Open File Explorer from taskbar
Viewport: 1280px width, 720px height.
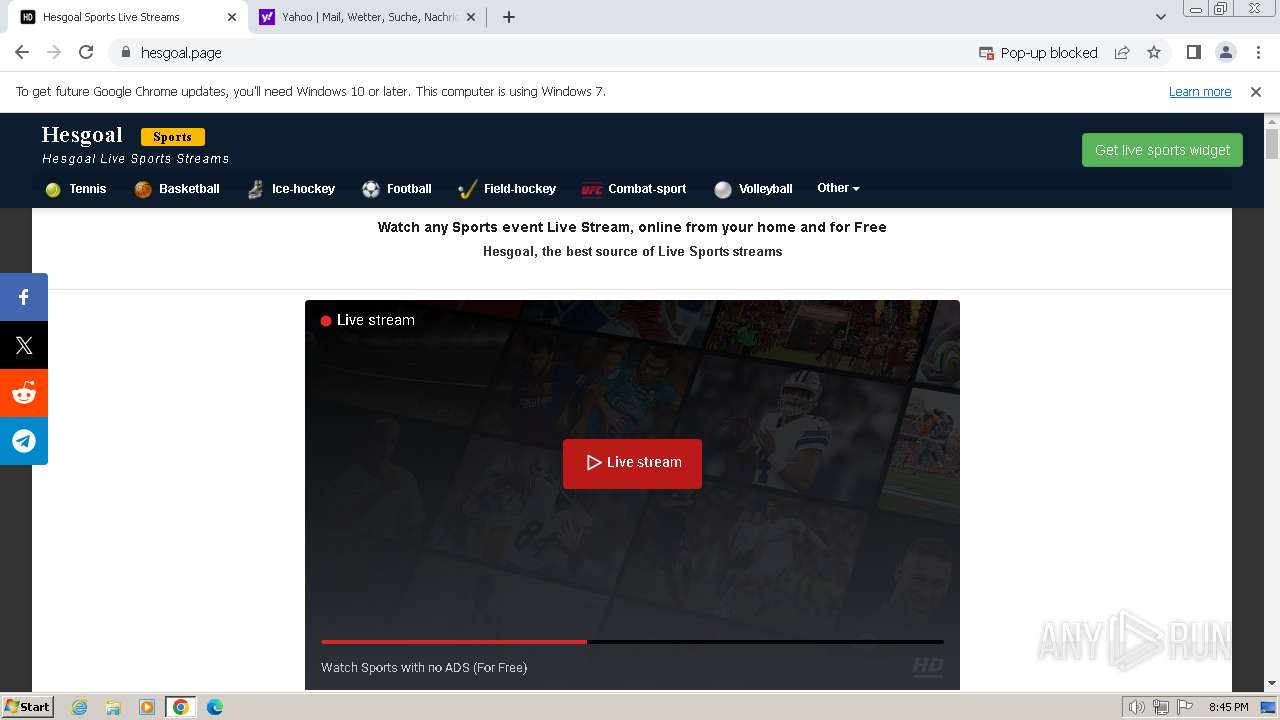113,707
